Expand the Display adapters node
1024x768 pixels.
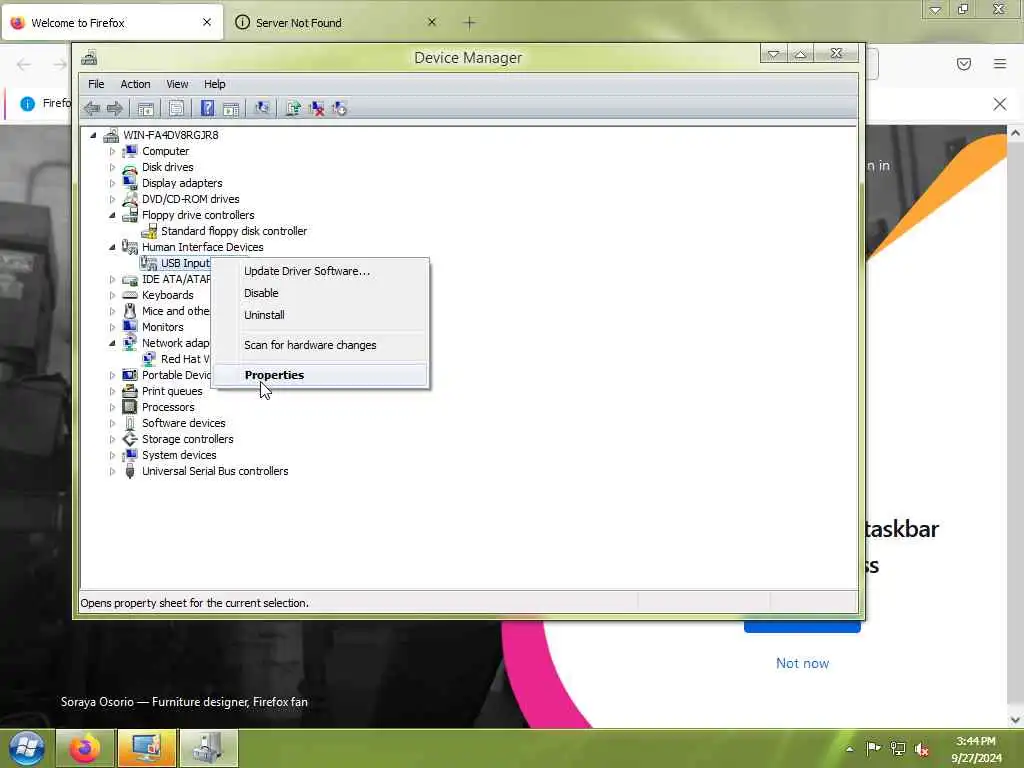112,184
